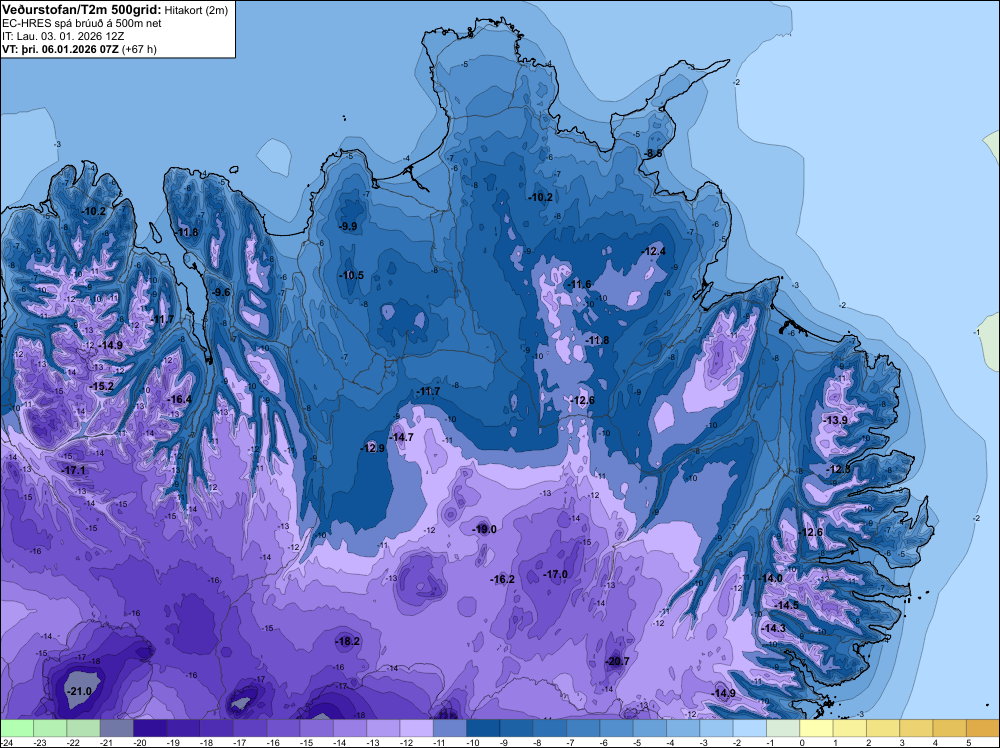This screenshot has height=748, width=1000.
Task: Click the -10.5 temperature value
Action: click(351, 275)
